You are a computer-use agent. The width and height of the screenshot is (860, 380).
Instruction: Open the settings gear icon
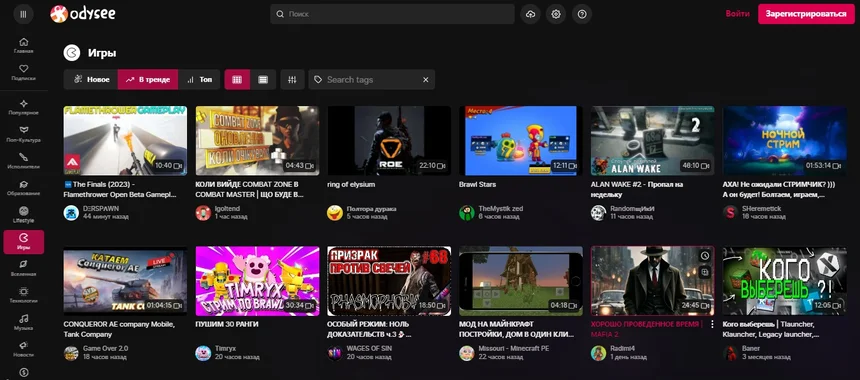[556, 14]
